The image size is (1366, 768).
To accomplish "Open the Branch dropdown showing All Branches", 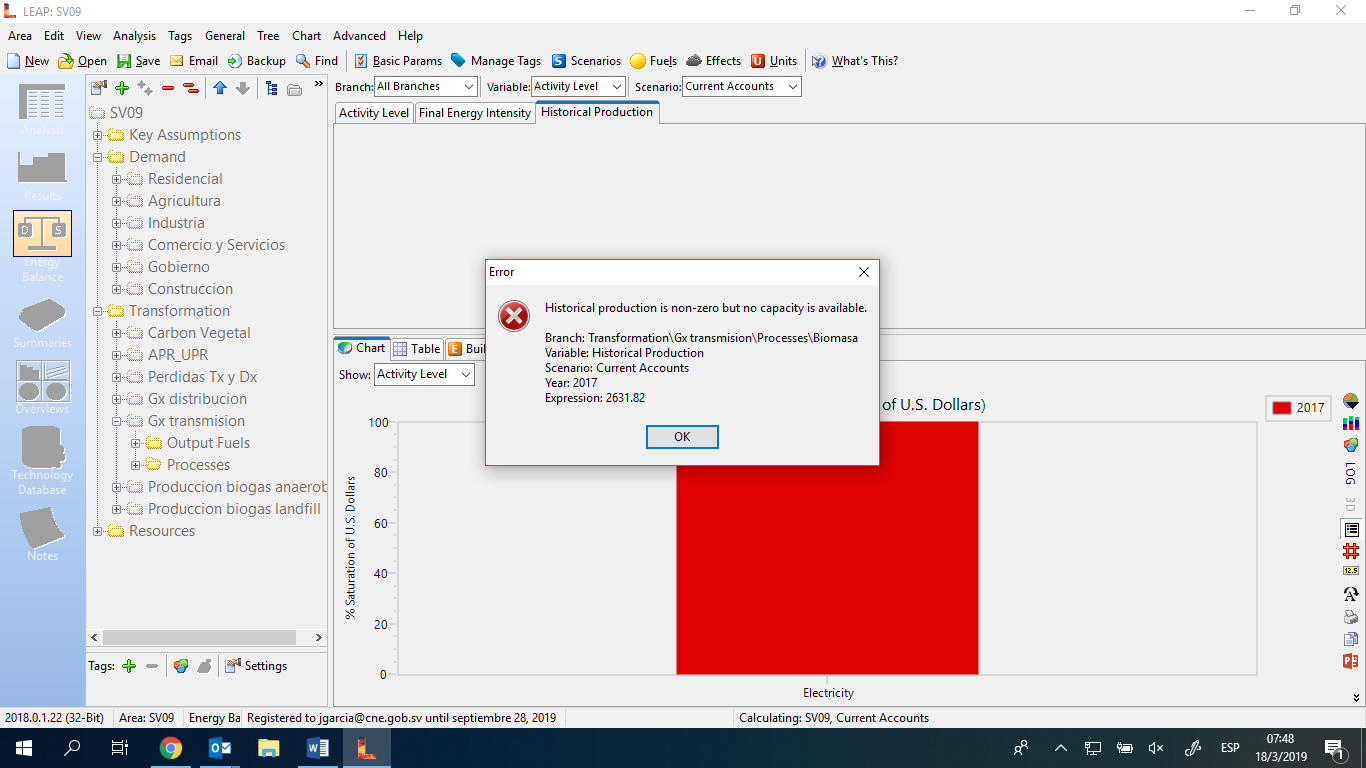I will point(425,87).
